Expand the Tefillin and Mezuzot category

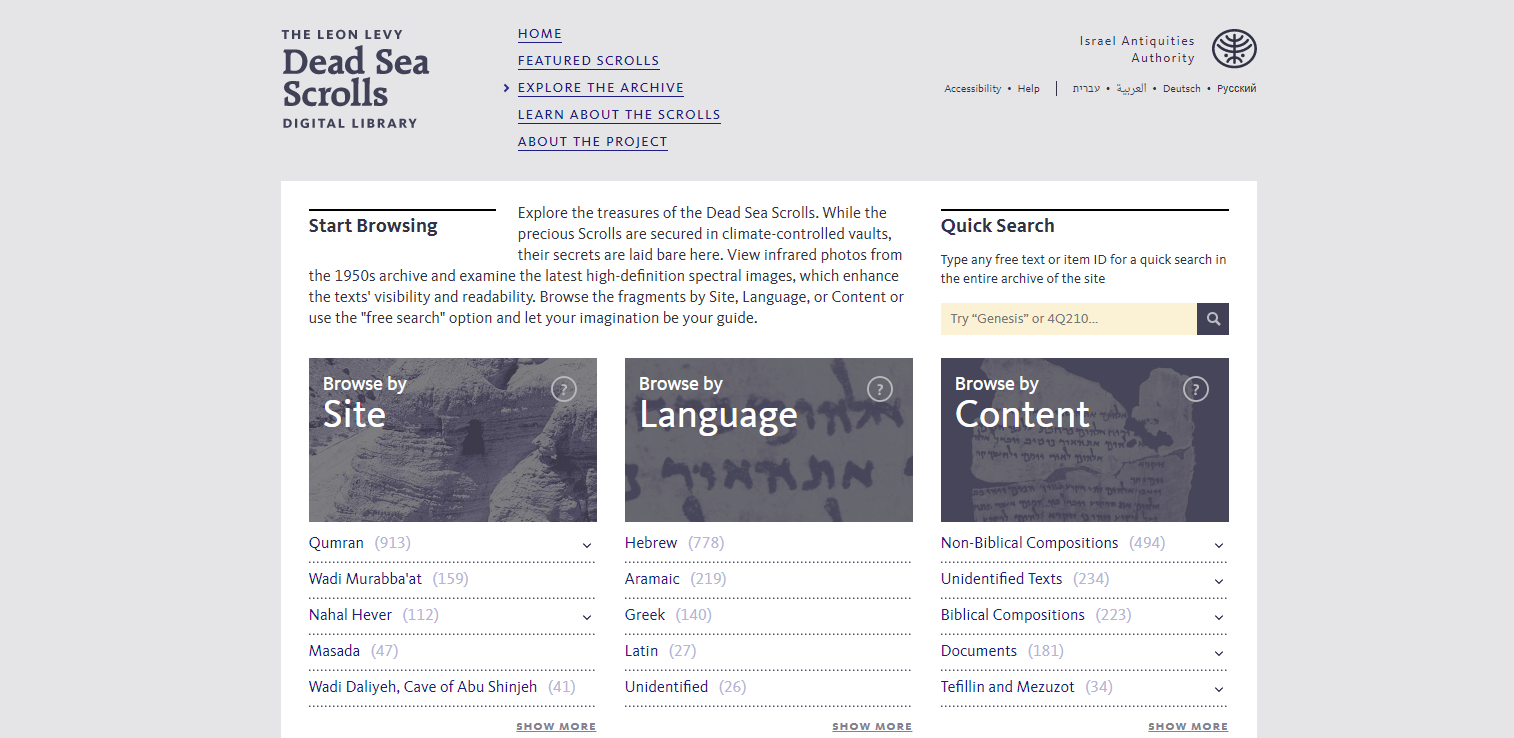[1219, 689]
